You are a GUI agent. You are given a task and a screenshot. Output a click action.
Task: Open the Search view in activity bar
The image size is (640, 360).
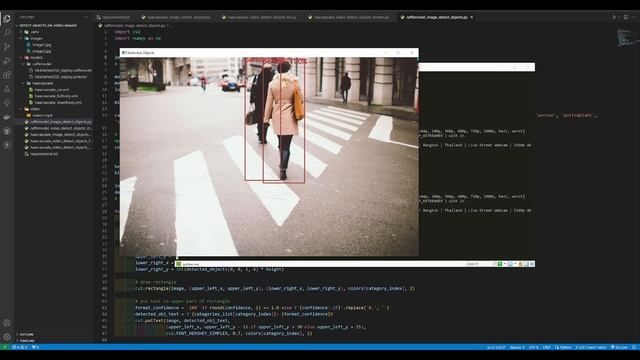click(x=7, y=32)
